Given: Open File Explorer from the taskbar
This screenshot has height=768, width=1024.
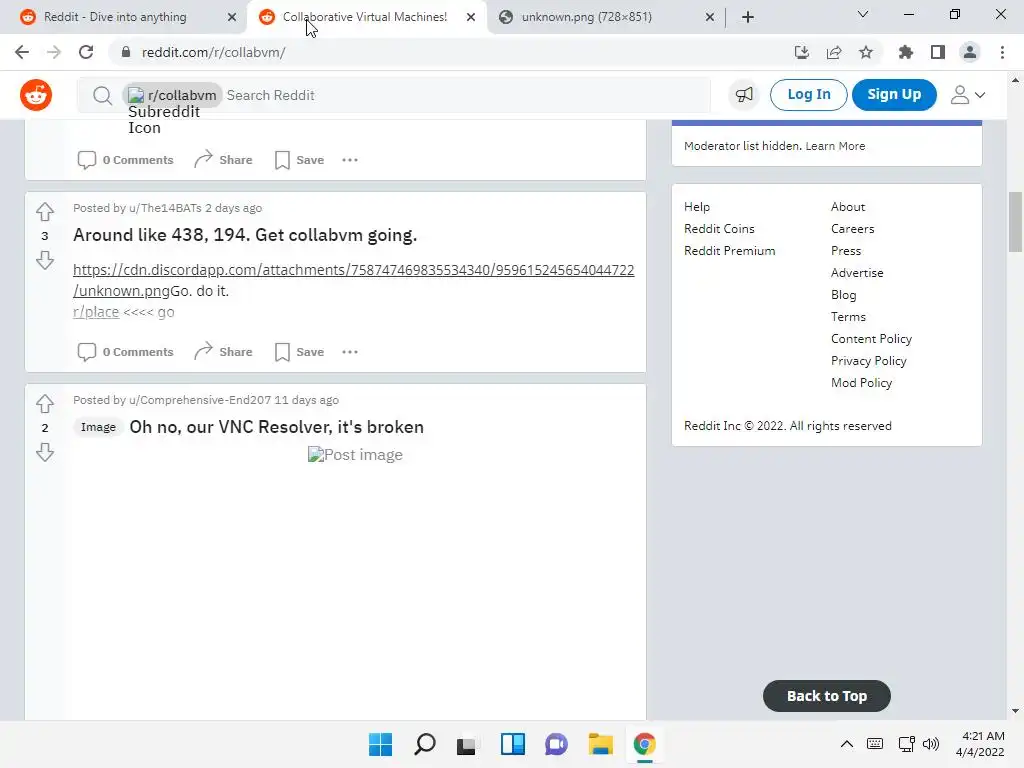Looking at the screenshot, I should (600, 744).
